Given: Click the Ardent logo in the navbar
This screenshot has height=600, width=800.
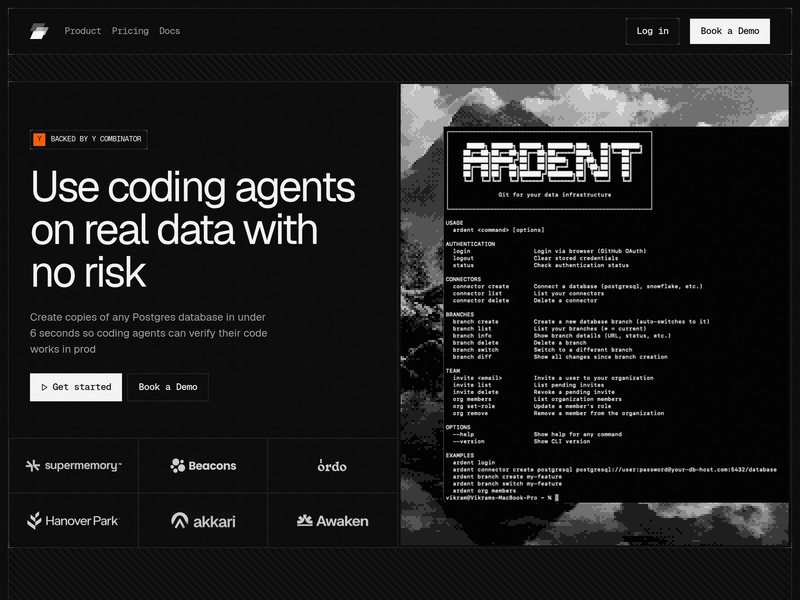Looking at the screenshot, I should coord(39,31).
